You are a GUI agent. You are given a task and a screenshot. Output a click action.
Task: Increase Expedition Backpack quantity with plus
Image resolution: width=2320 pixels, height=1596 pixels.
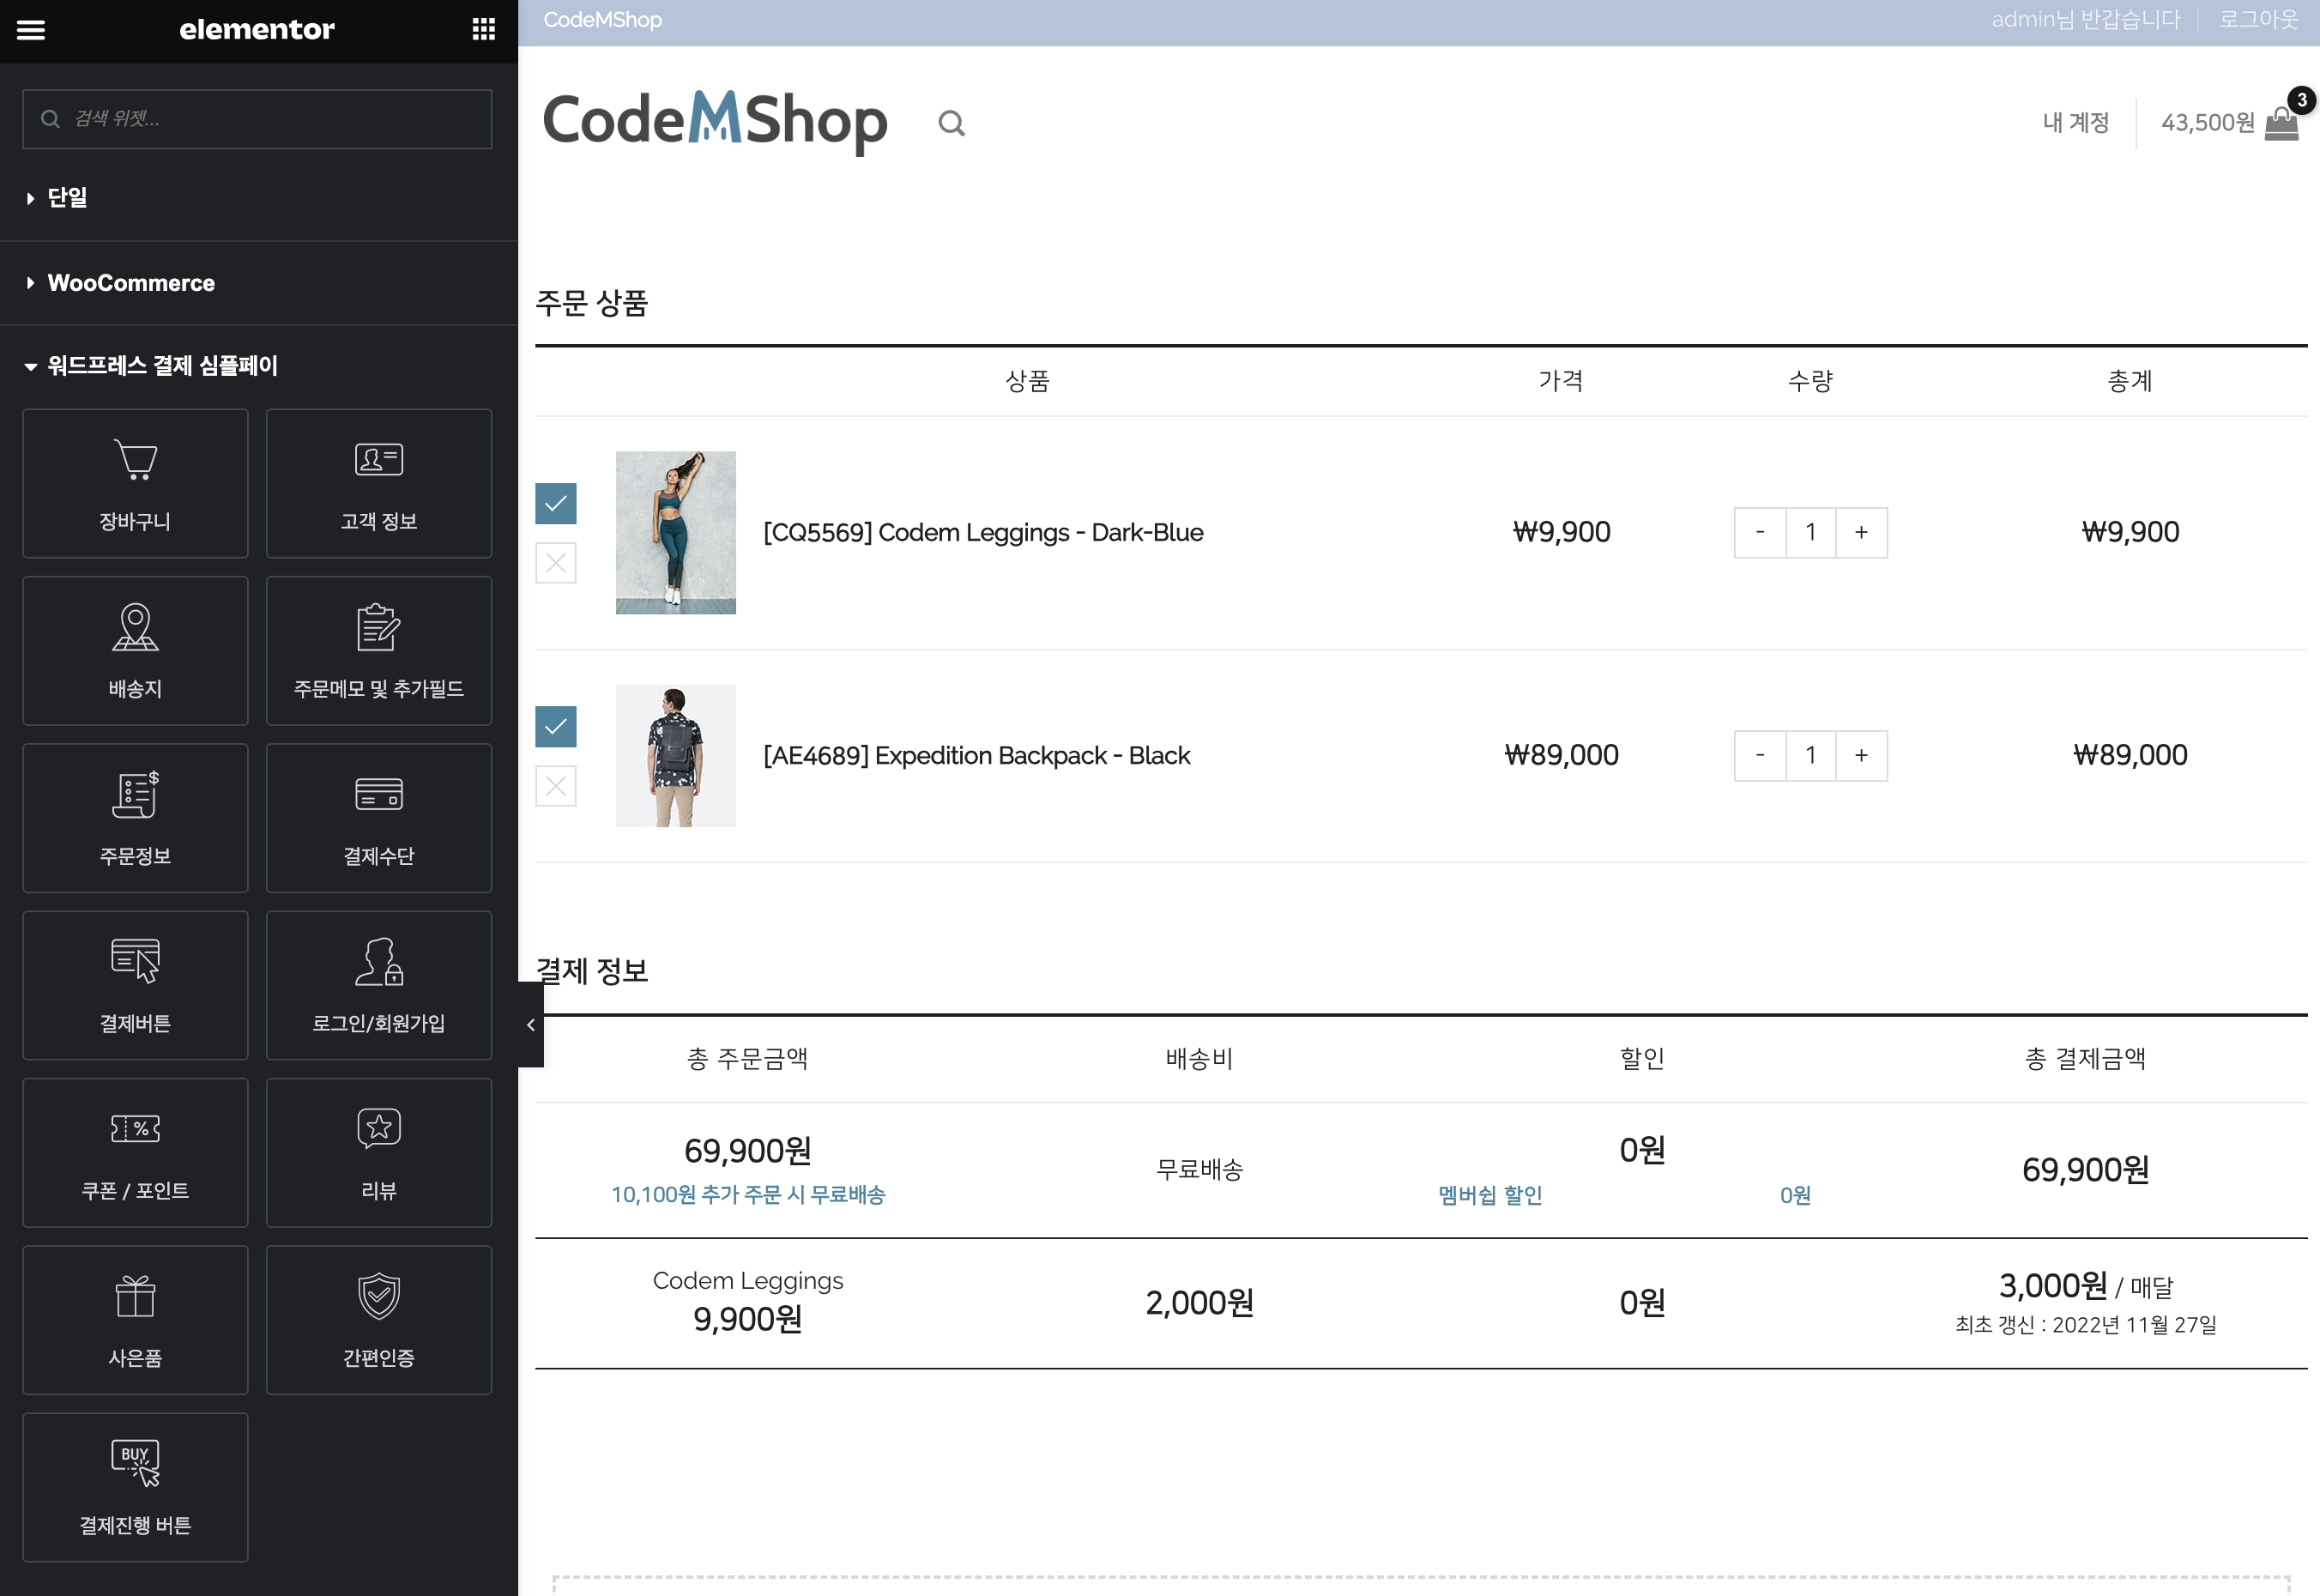[1861, 755]
